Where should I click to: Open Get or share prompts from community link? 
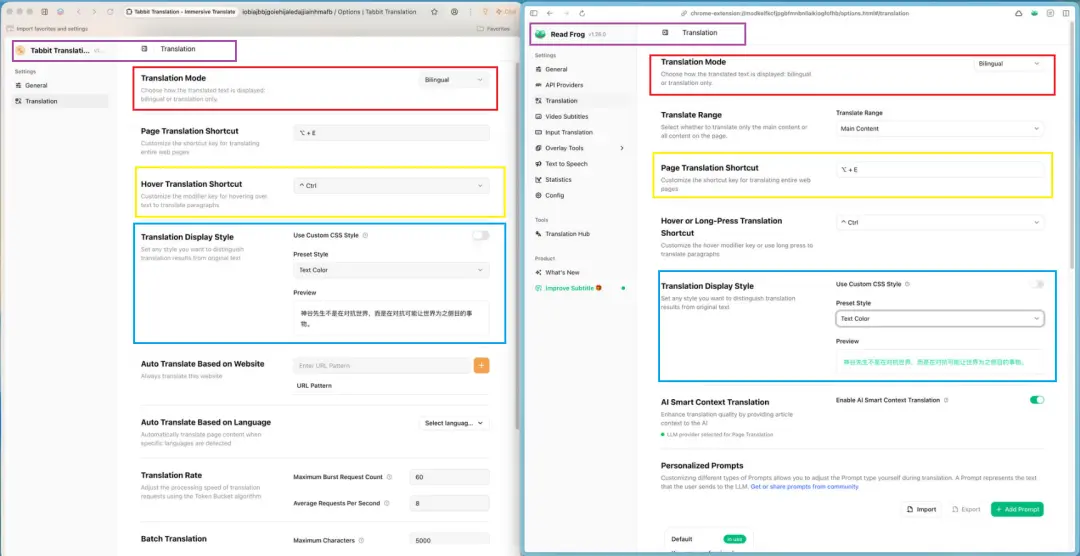point(803,487)
